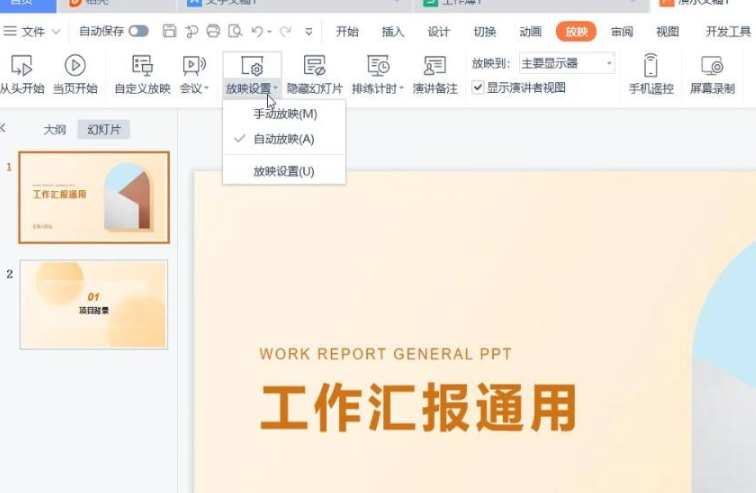Click the 放映设置 ribbon icon

pyautogui.click(x=252, y=66)
